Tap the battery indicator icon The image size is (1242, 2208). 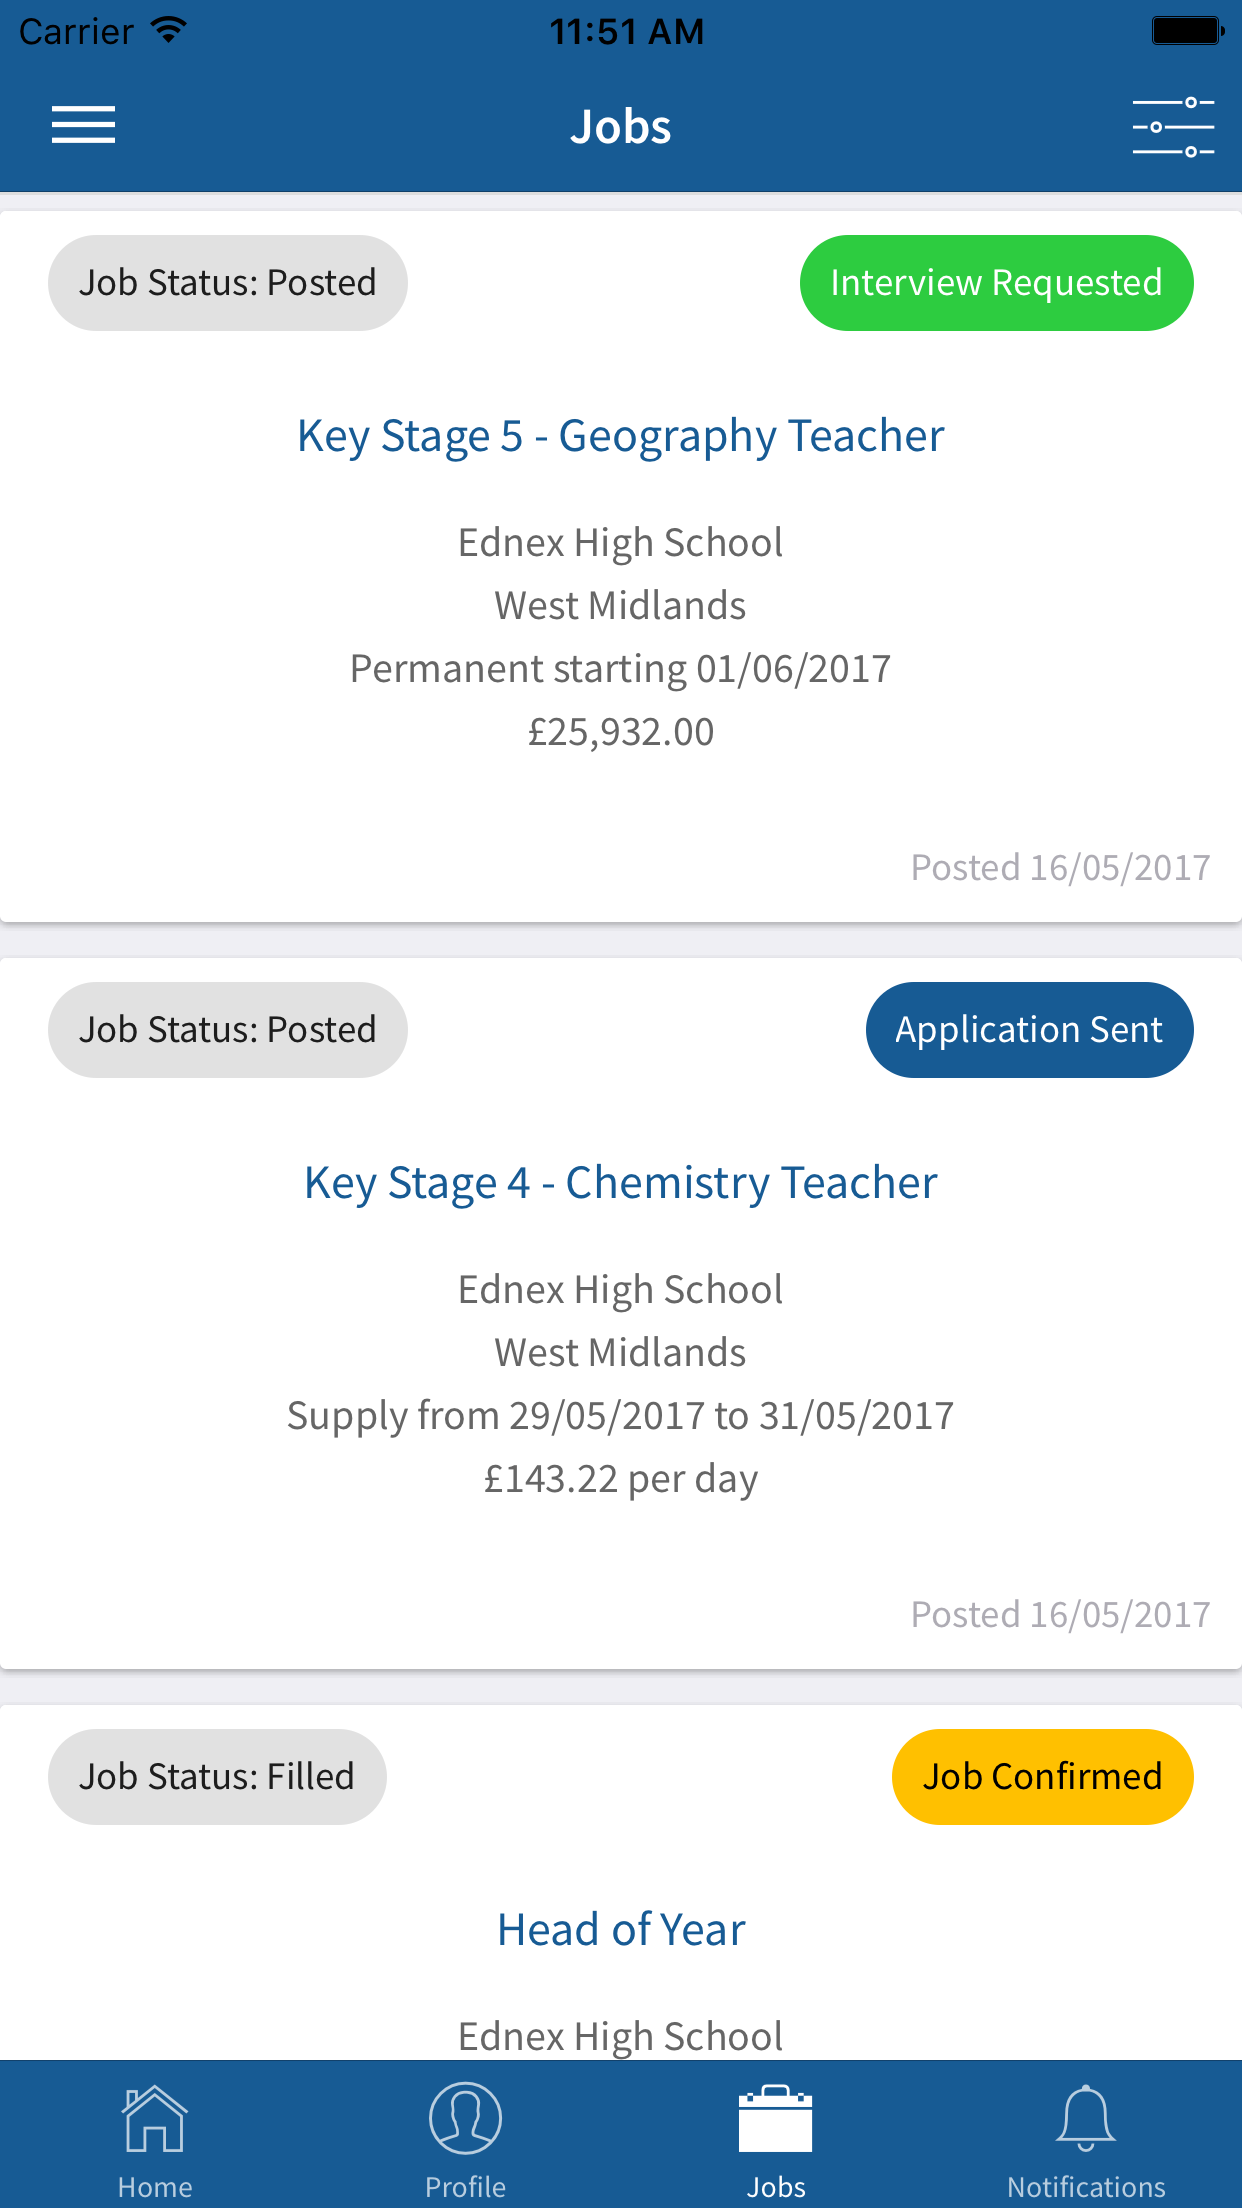pos(1187,31)
